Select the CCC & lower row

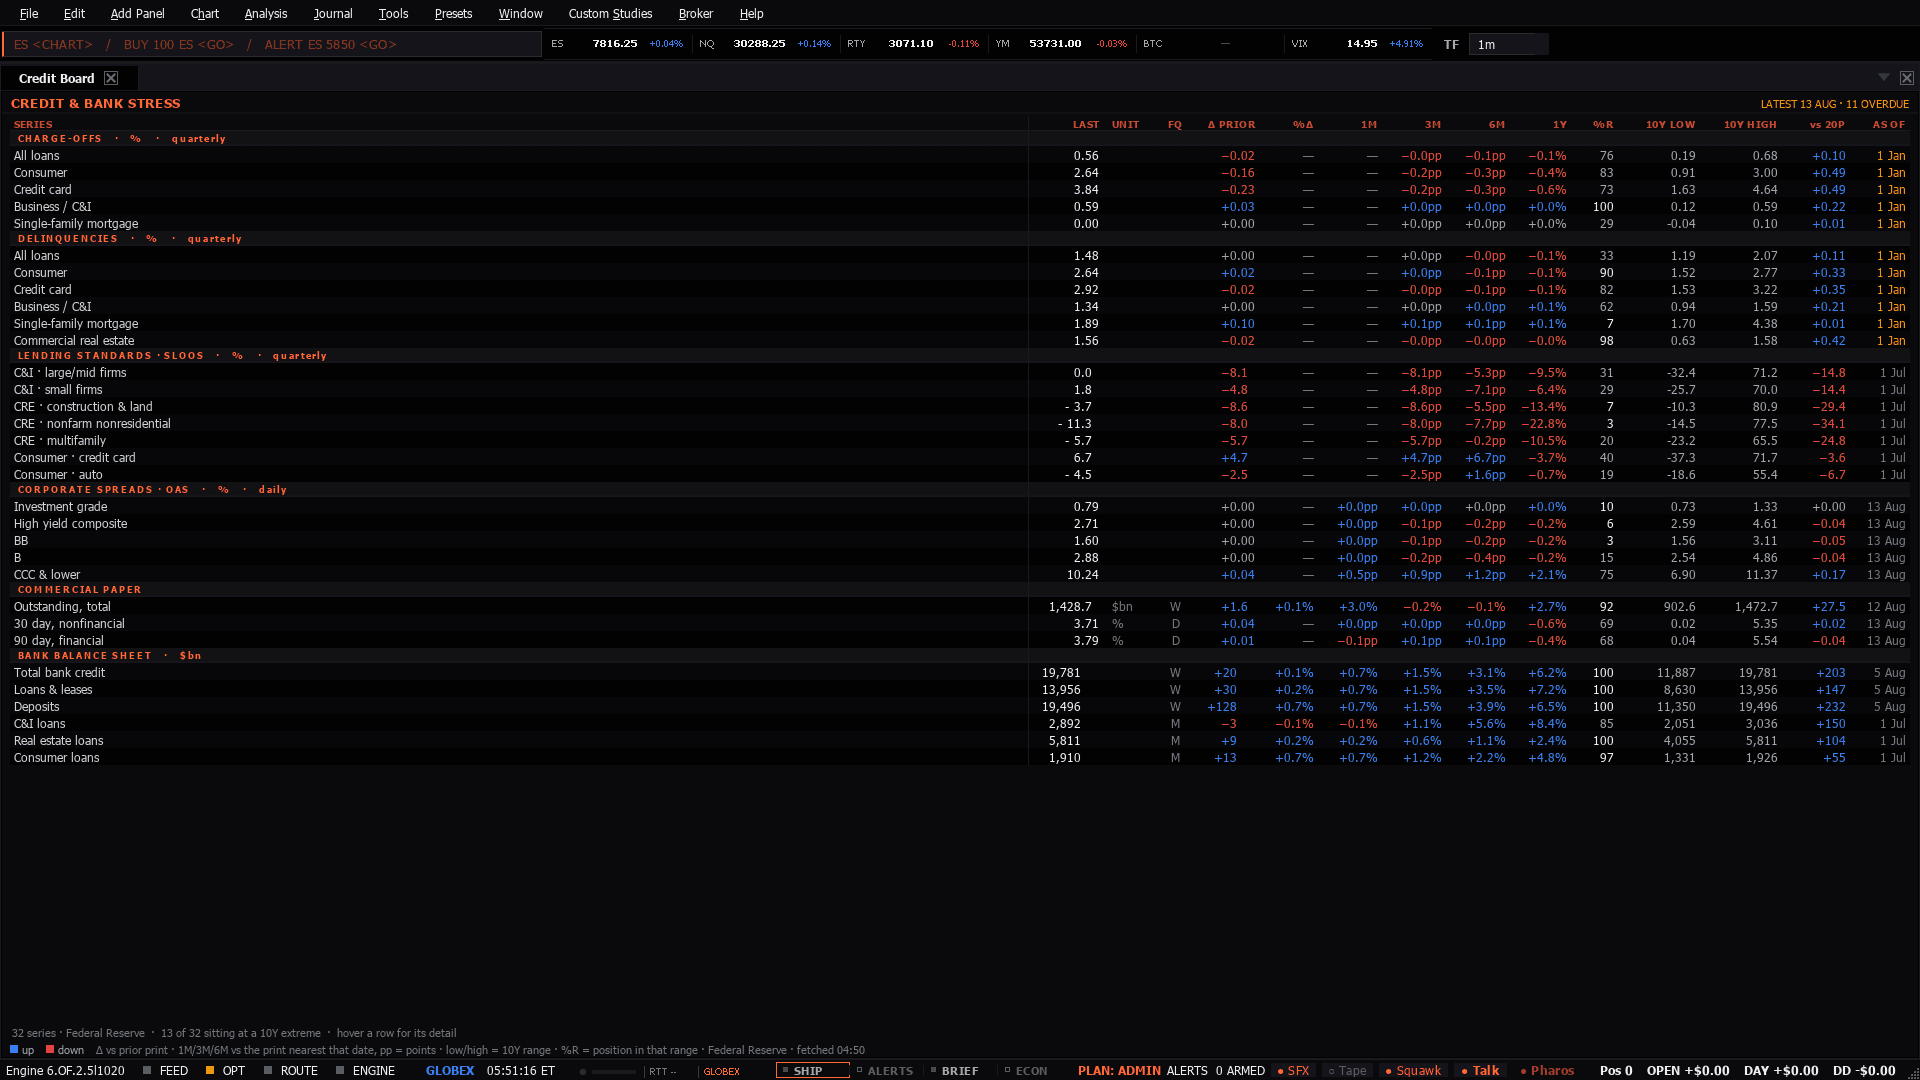tap(960, 575)
